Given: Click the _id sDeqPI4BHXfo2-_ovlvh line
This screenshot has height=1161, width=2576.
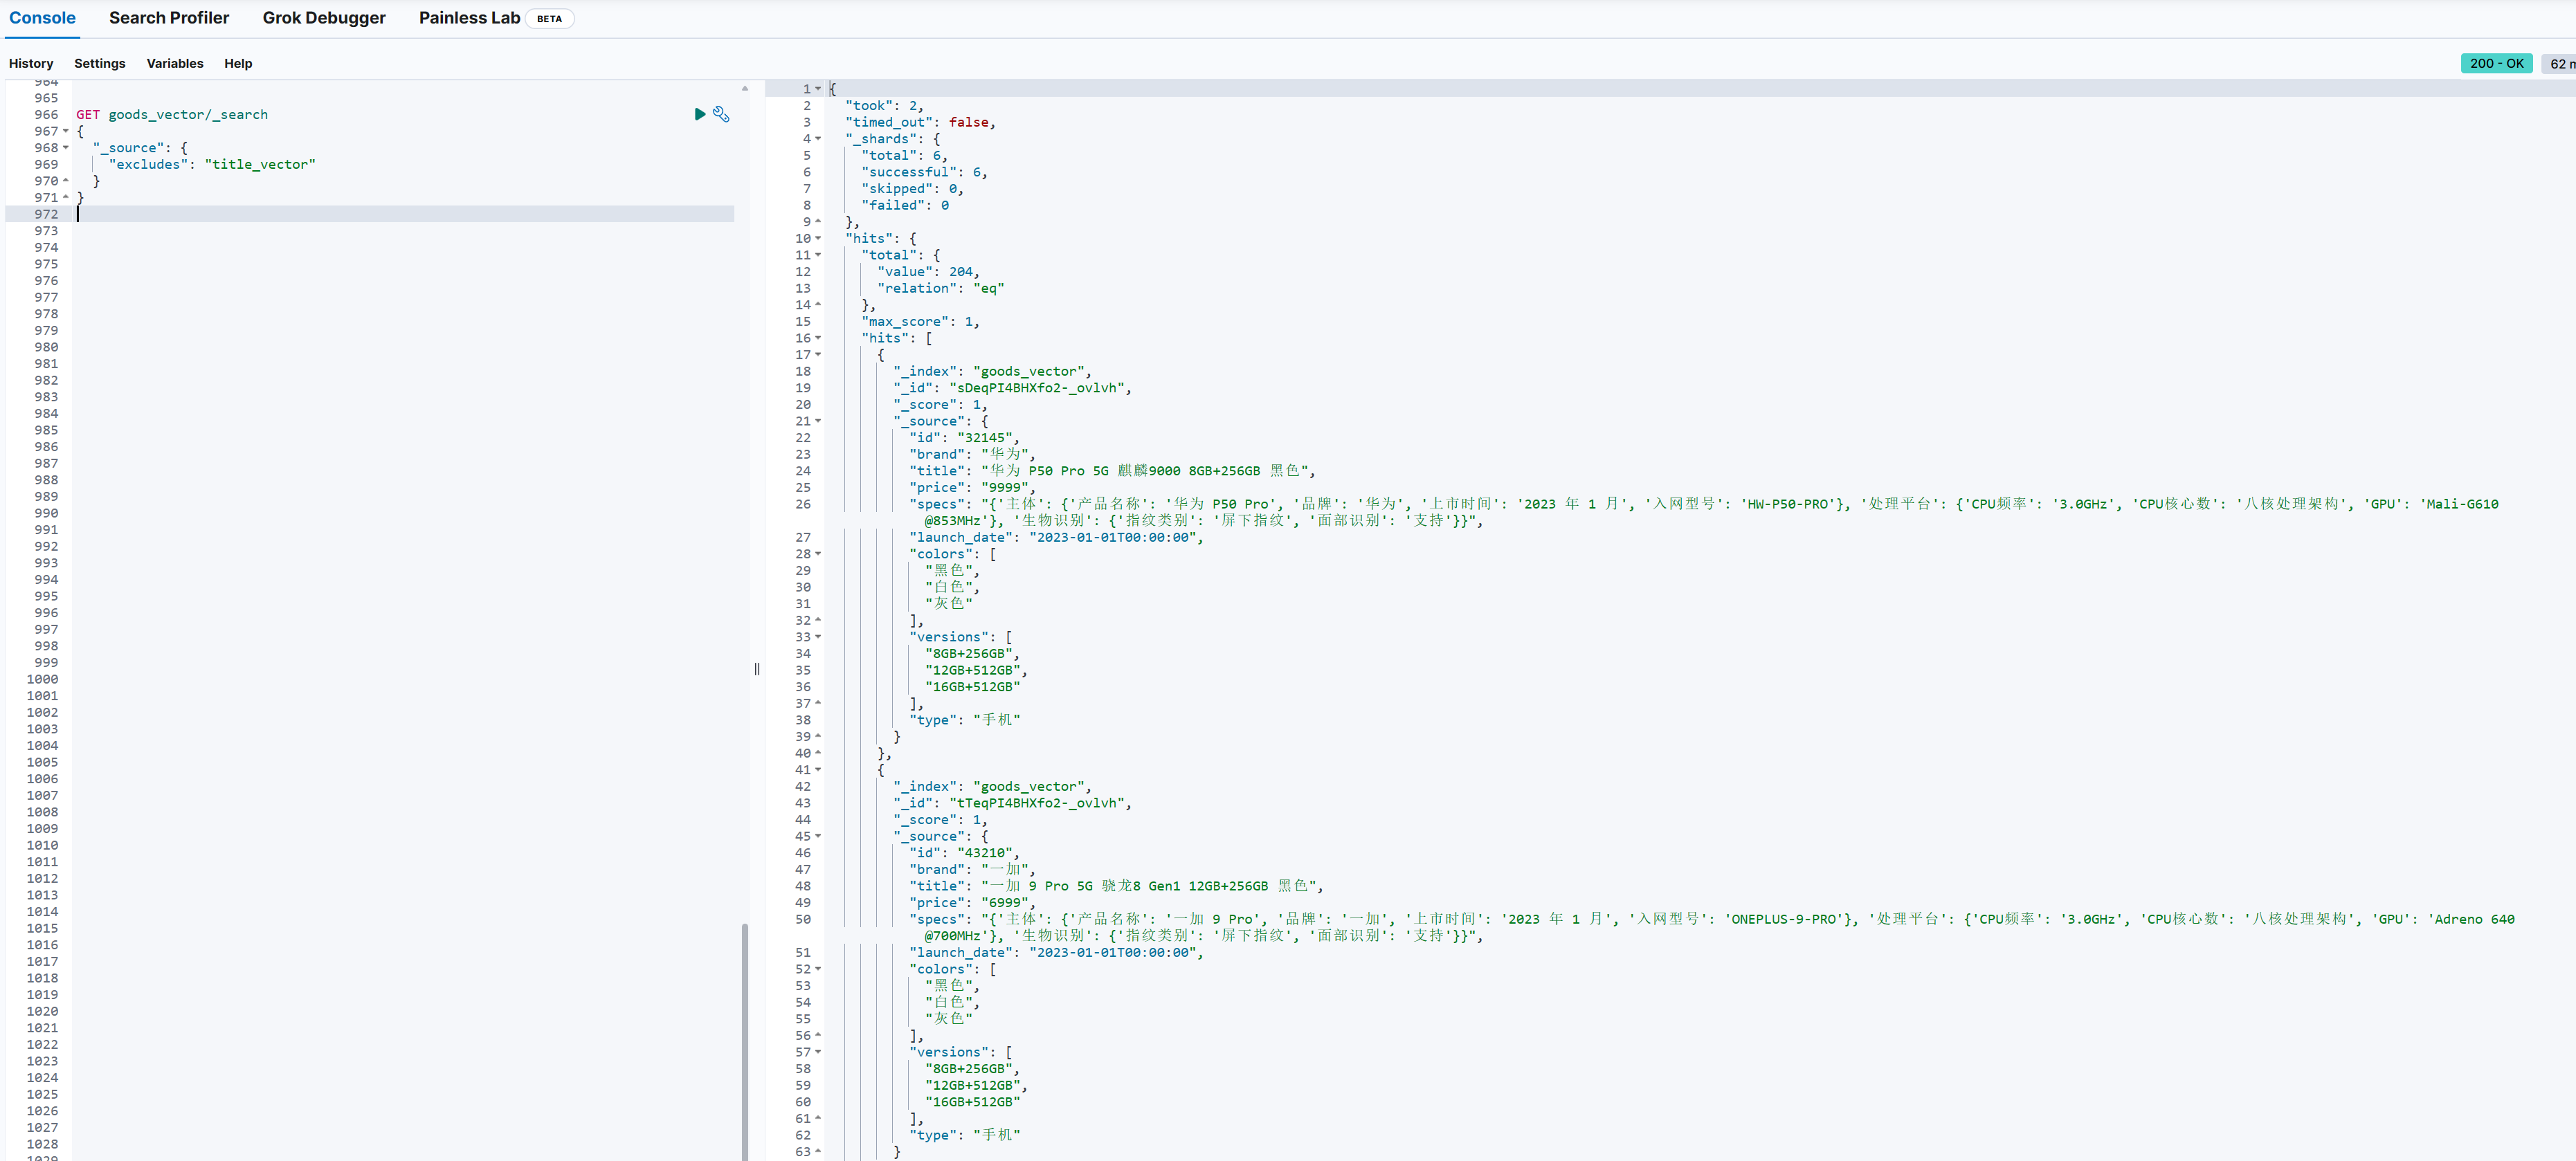Looking at the screenshot, I should coord(1012,388).
